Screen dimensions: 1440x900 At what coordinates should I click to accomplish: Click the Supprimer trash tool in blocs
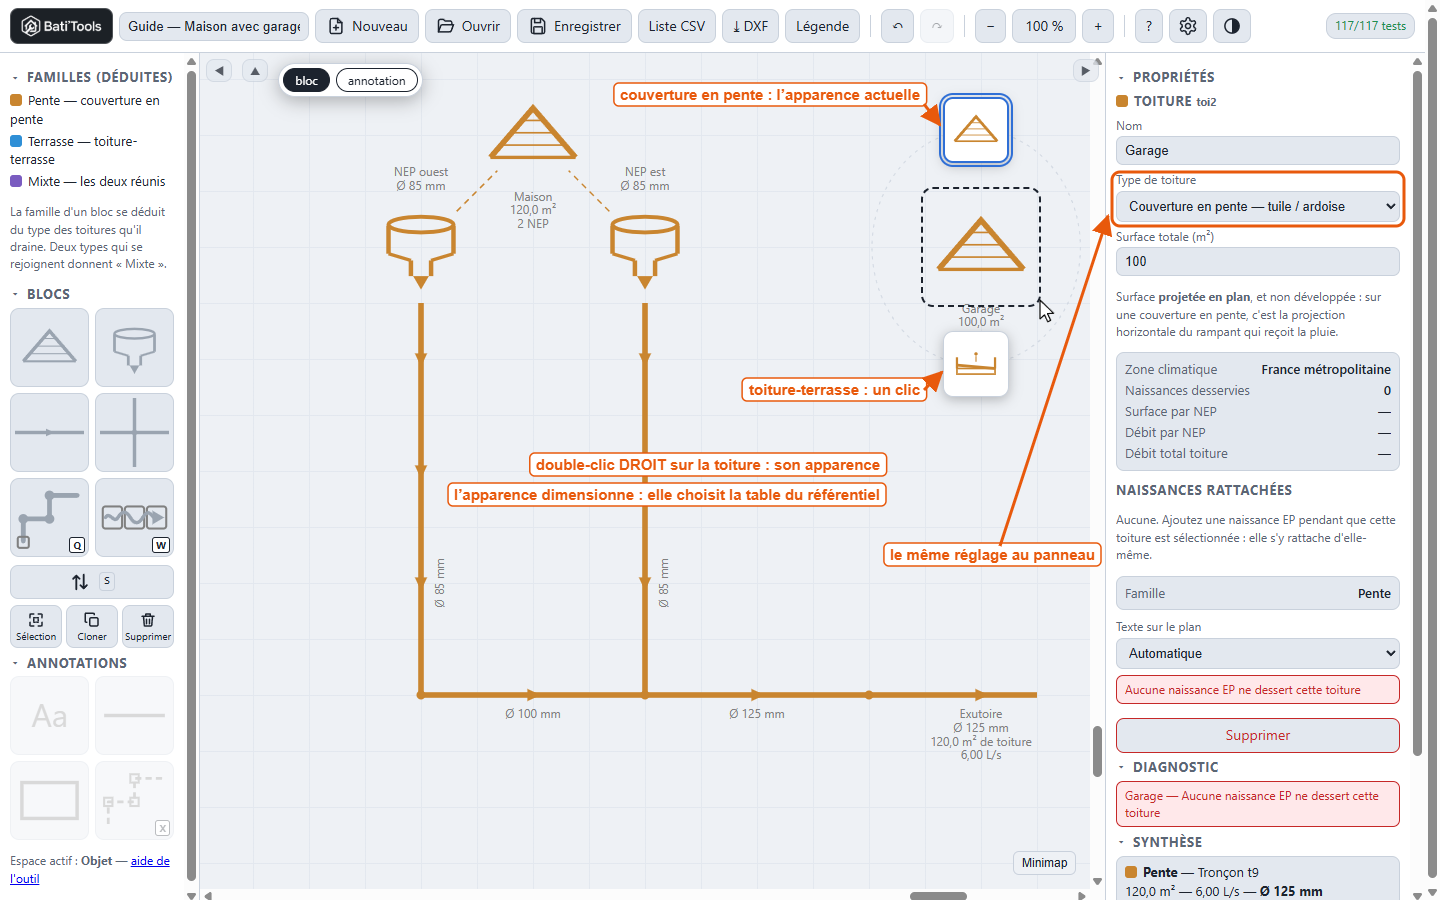point(148,626)
